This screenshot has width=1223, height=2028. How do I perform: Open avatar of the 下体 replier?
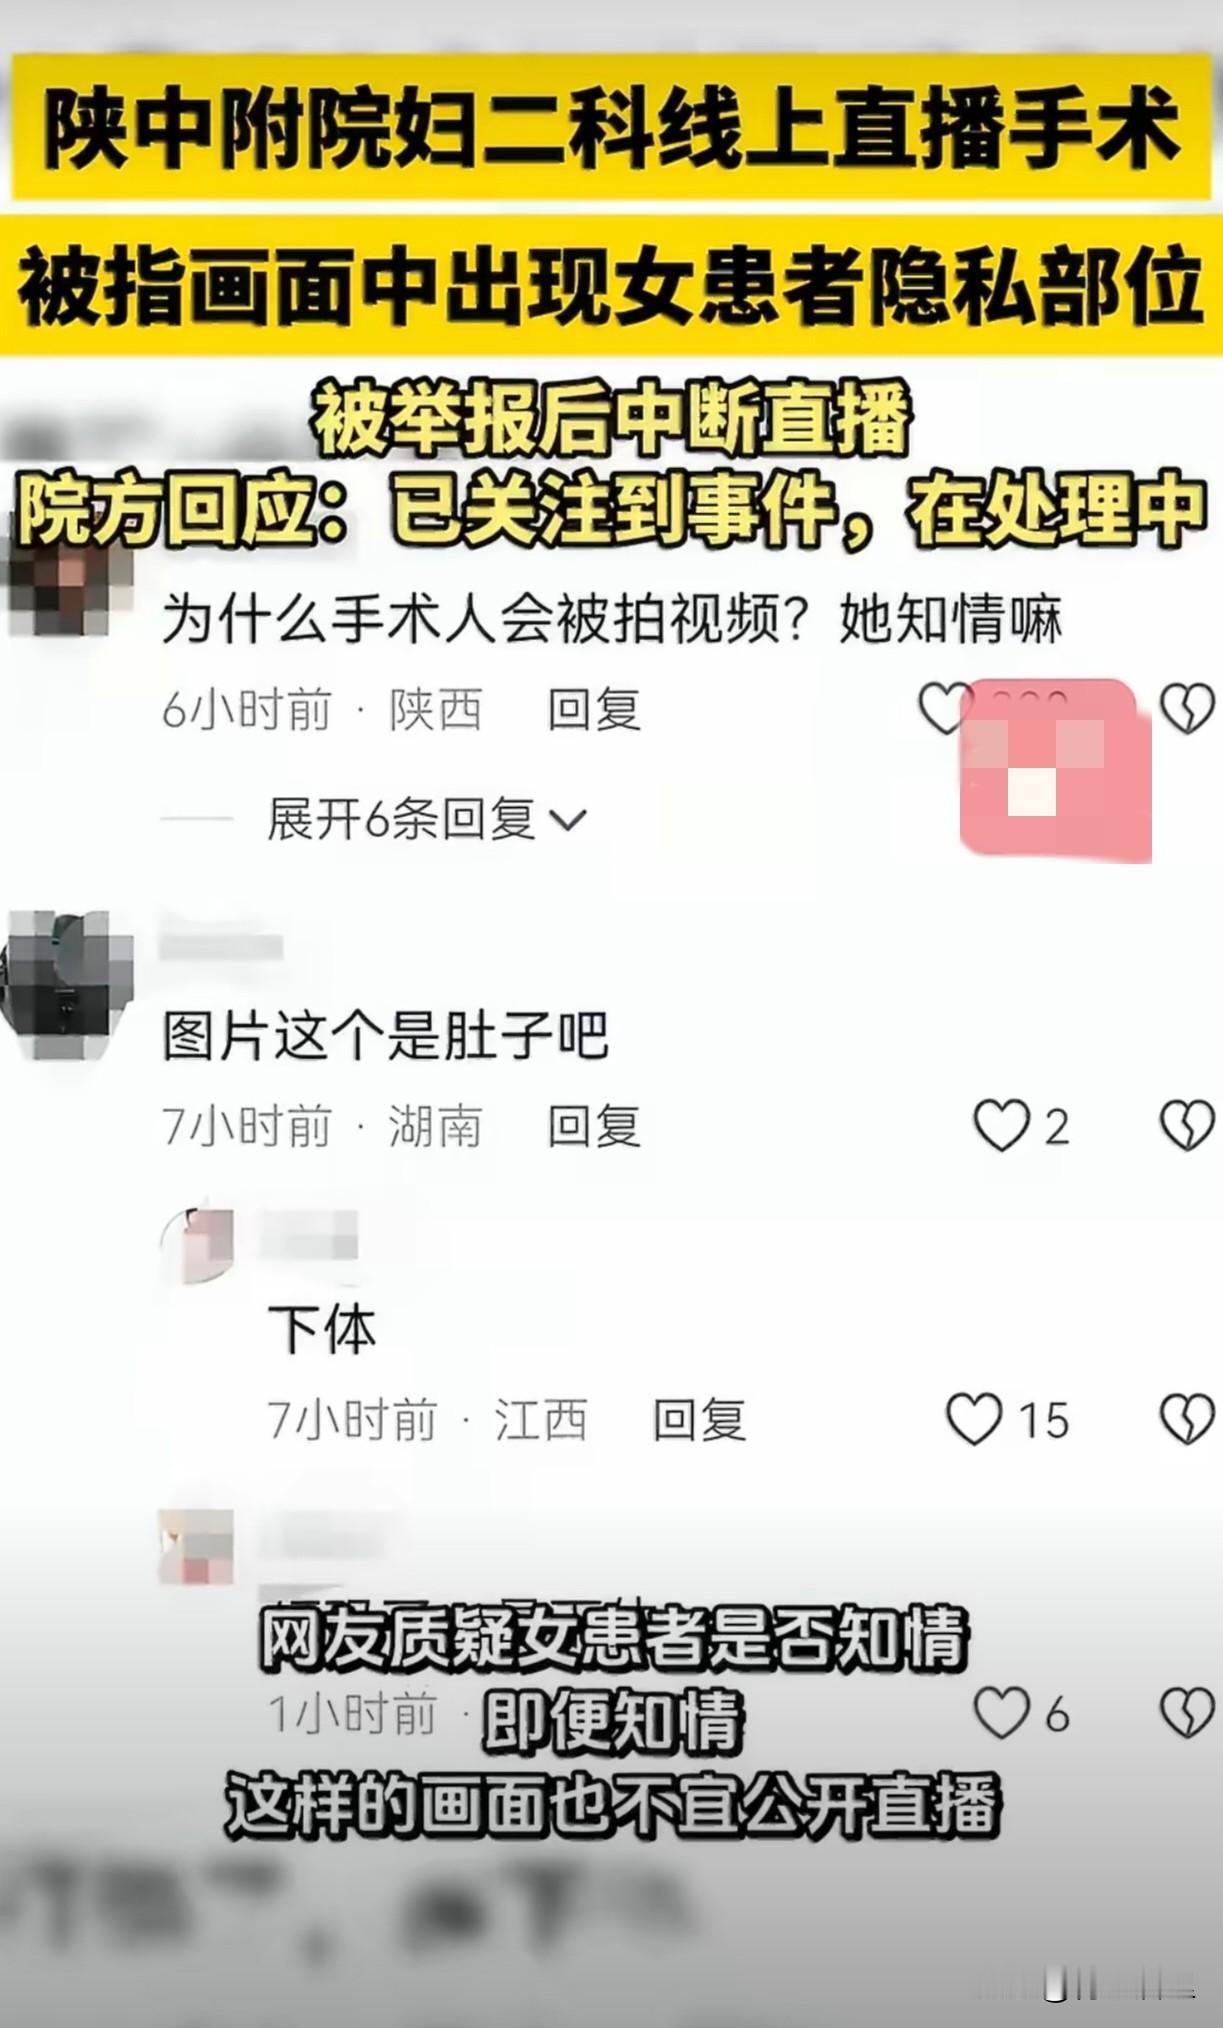(197, 1246)
